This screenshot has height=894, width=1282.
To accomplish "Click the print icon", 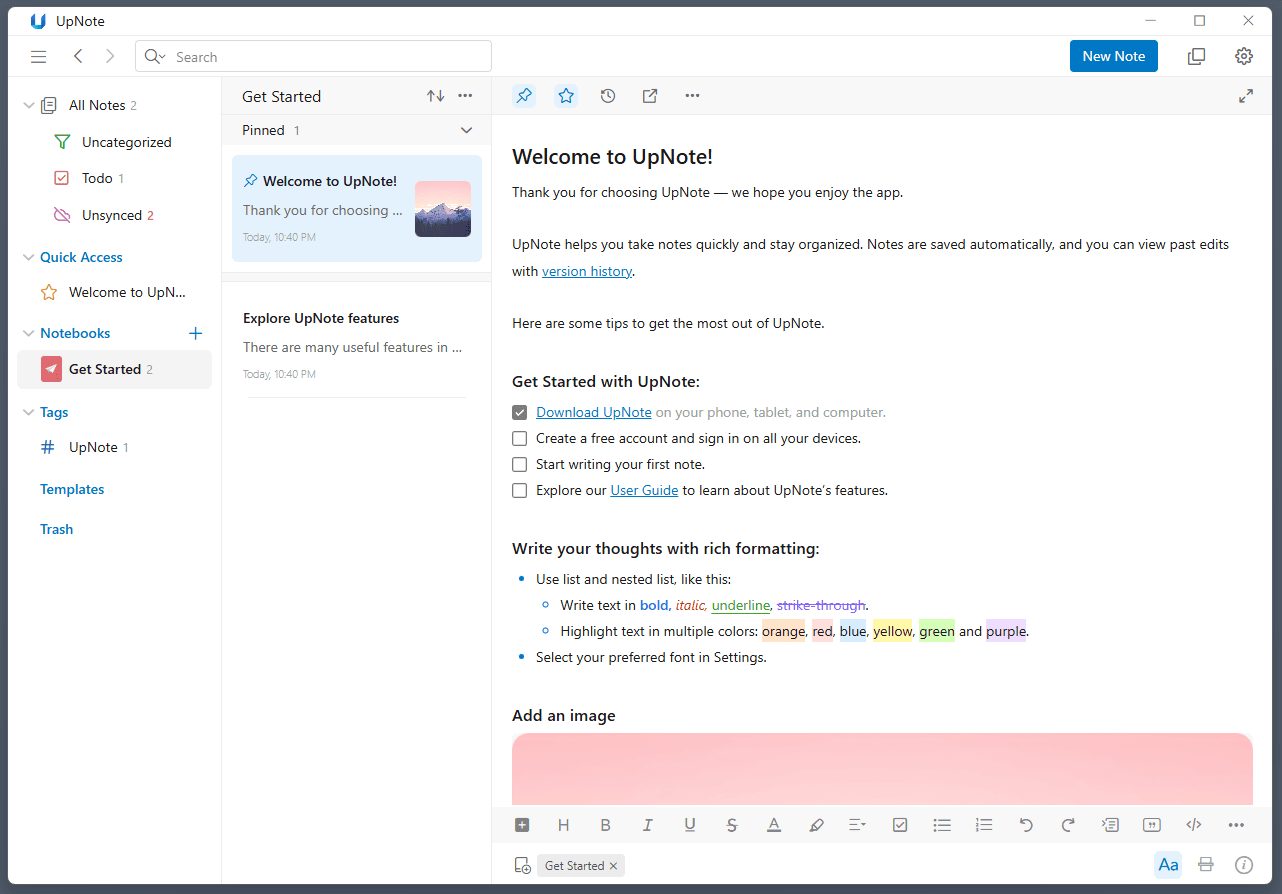I will point(1206,865).
